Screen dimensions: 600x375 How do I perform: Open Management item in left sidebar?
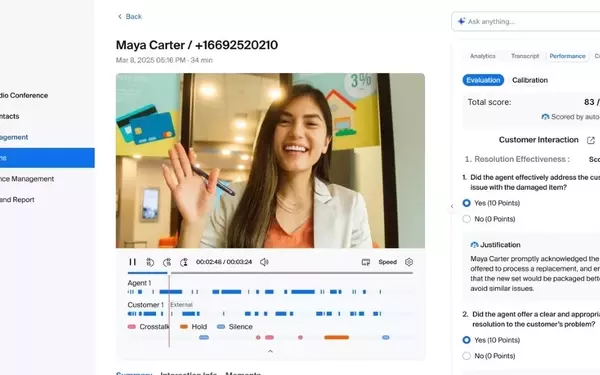click(27, 179)
